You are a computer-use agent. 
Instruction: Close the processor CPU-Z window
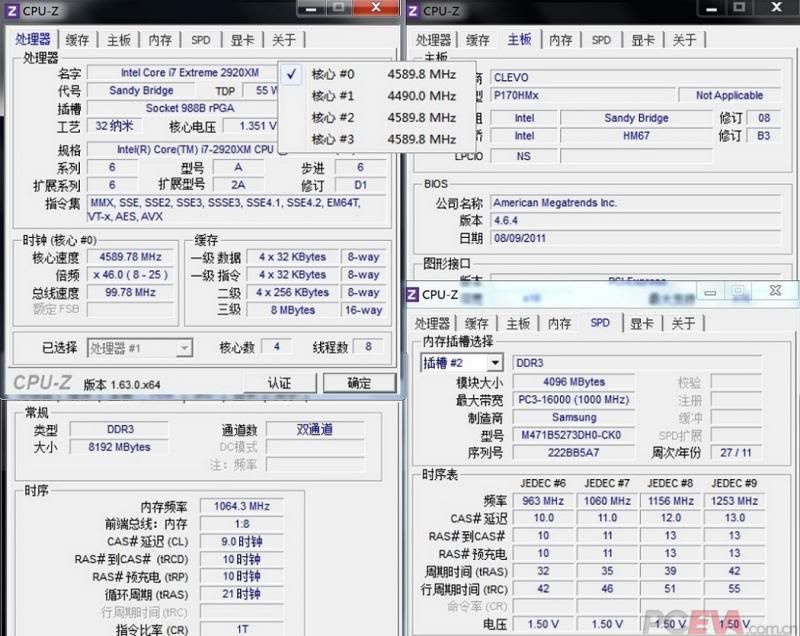pos(376,7)
